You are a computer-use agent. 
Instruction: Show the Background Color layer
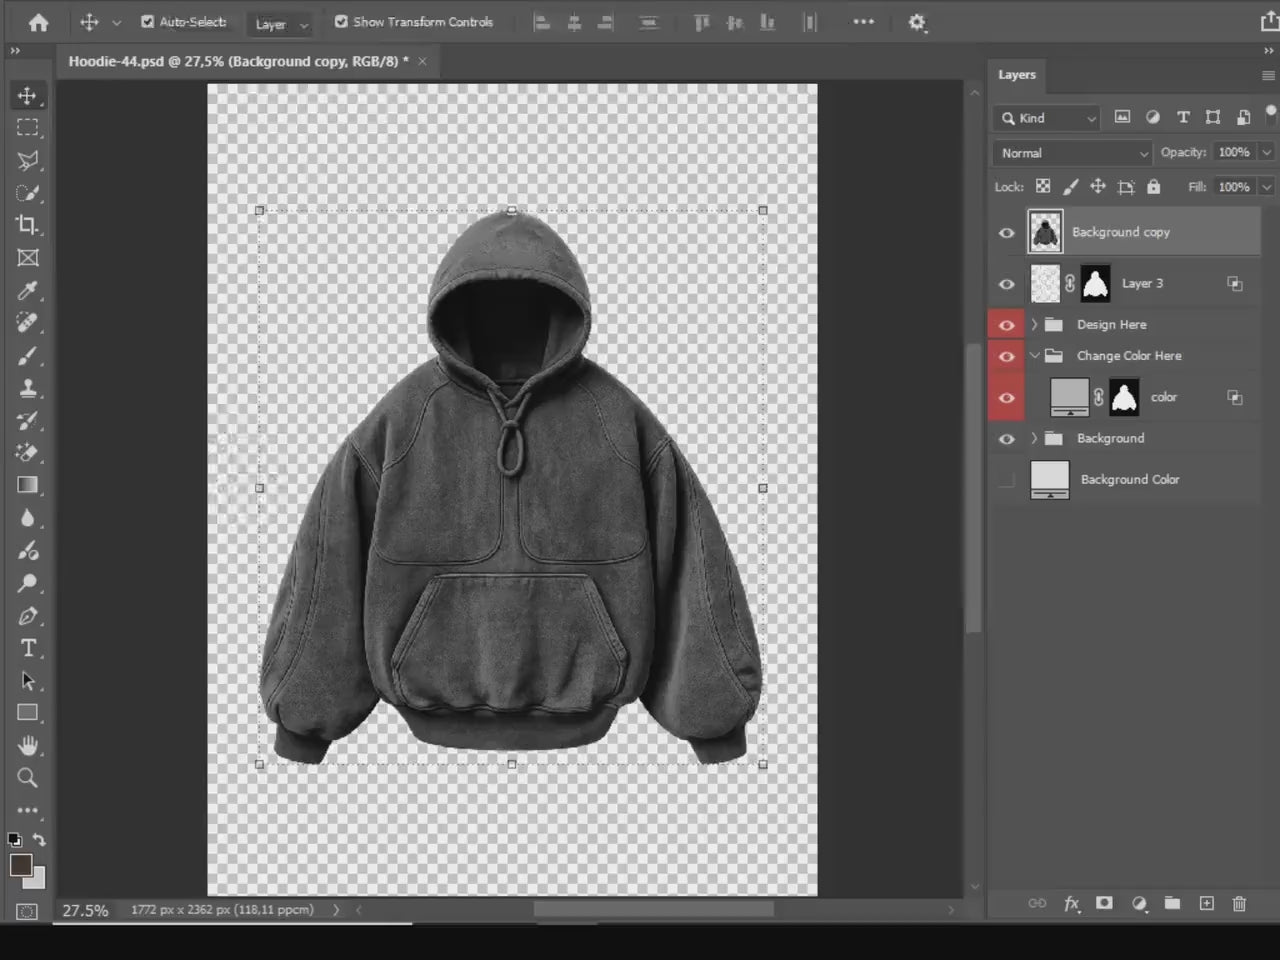(x=1006, y=479)
